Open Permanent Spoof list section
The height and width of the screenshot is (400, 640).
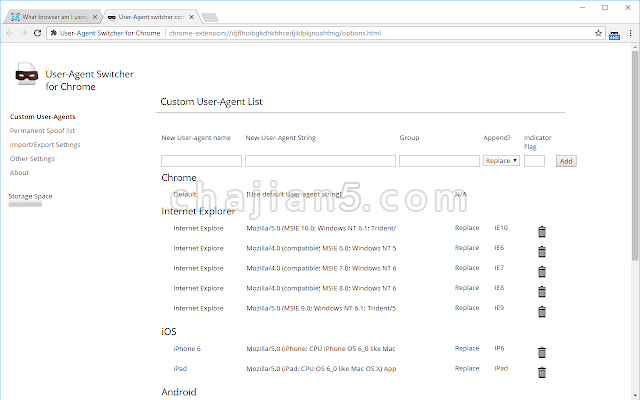click(42, 131)
